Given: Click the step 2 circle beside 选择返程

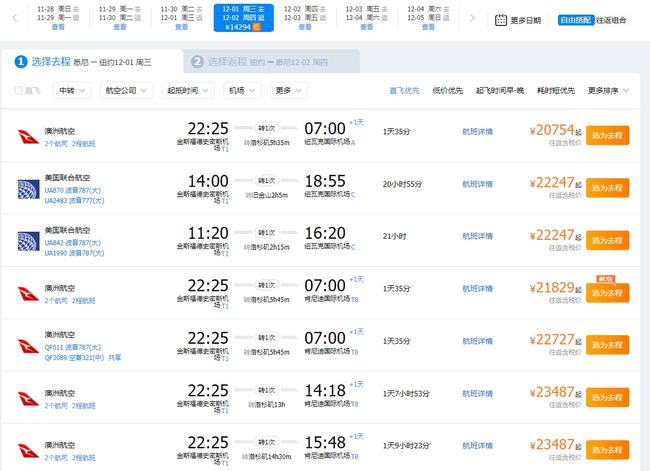Looking at the screenshot, I should tap(197, 62).
